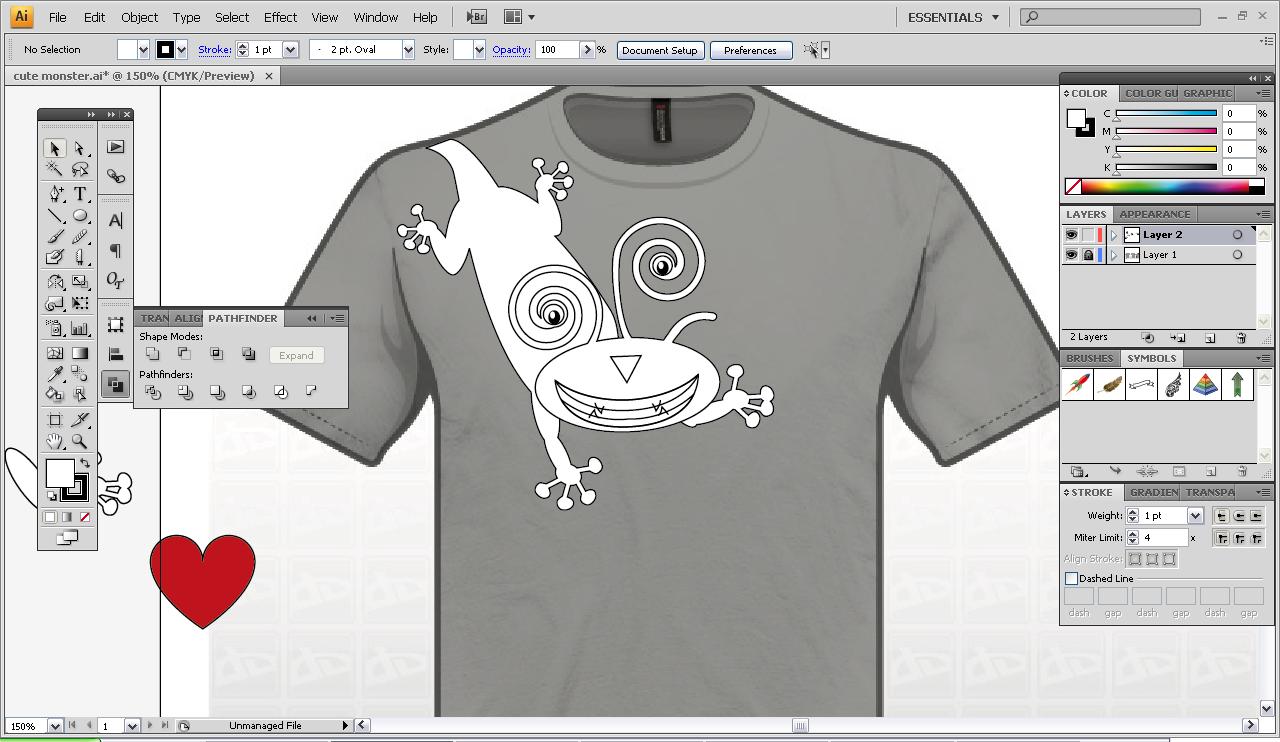Click the Opacity link in control bar
The width and height of the screenshot is (1280, 742).
(511, 49)
